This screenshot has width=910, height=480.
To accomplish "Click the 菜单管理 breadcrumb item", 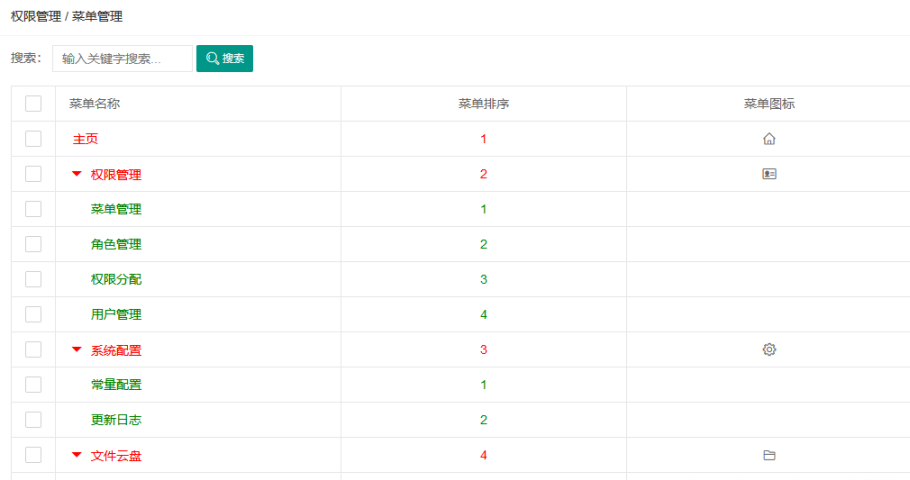I will (98, 17).
